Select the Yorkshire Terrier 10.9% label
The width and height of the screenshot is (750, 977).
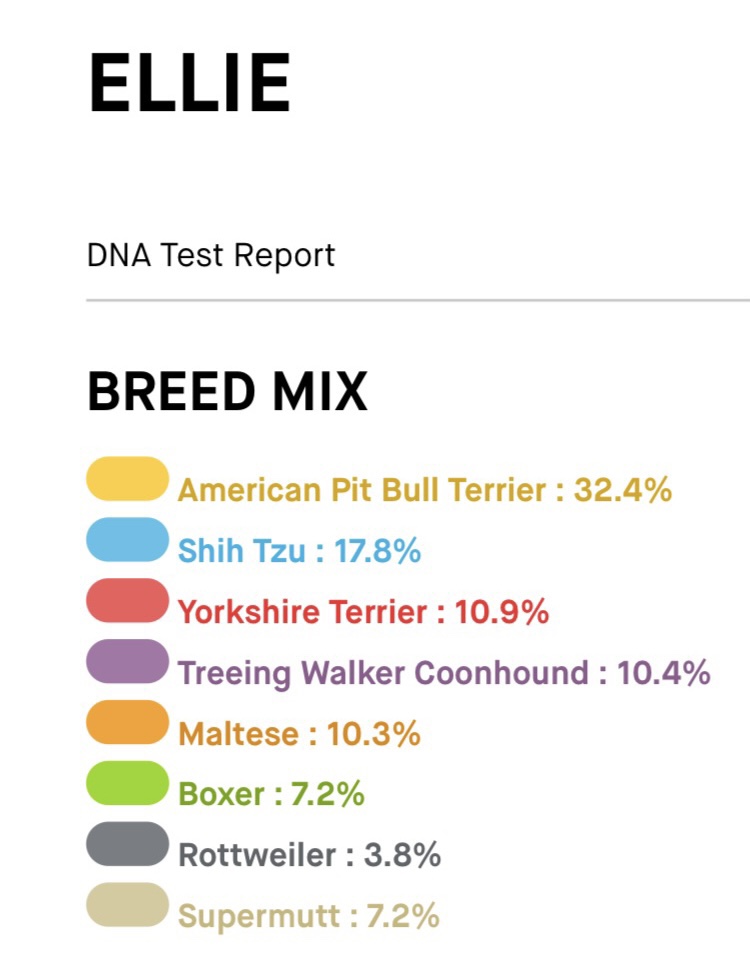(363, 612)
